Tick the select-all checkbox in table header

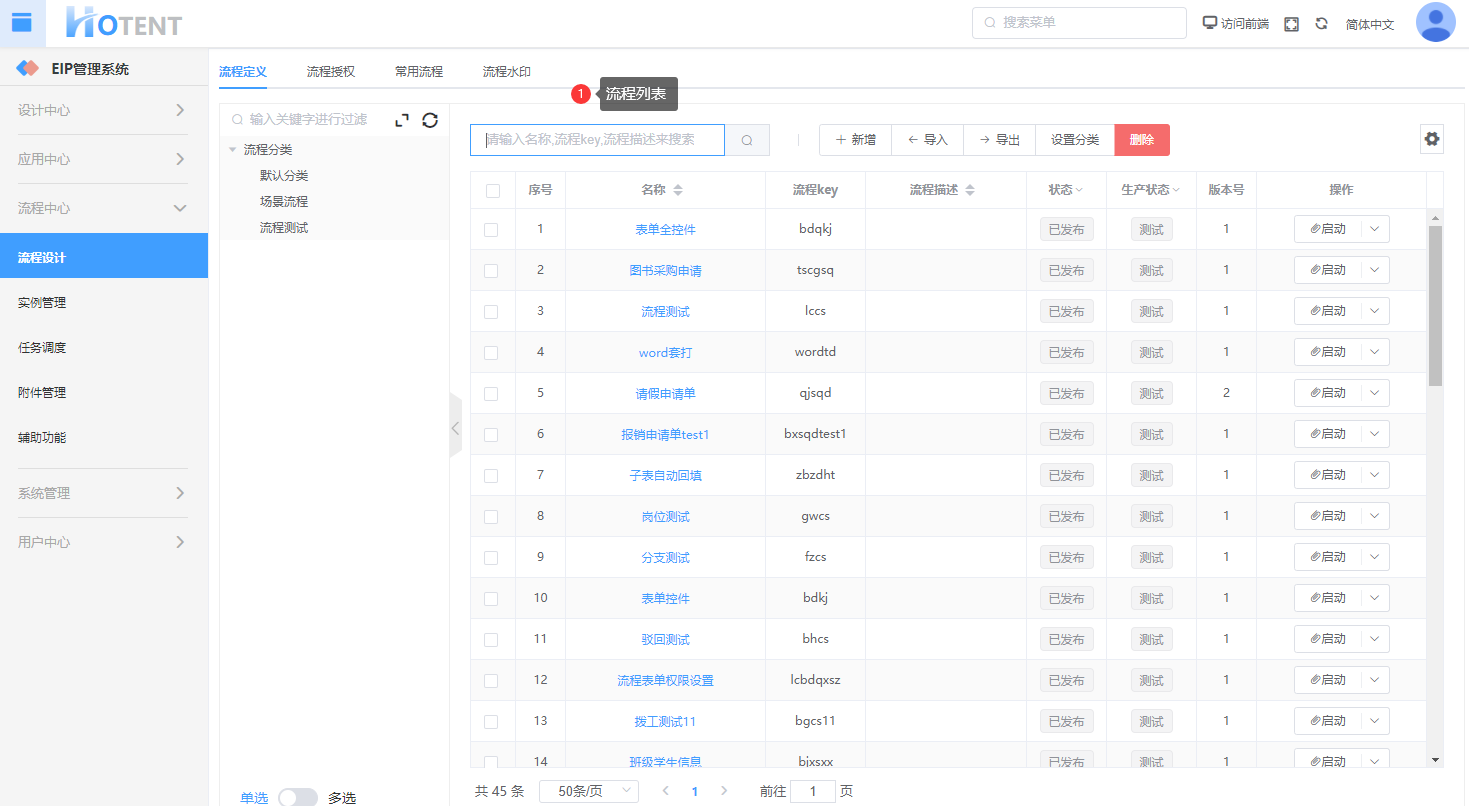(492, 191)
